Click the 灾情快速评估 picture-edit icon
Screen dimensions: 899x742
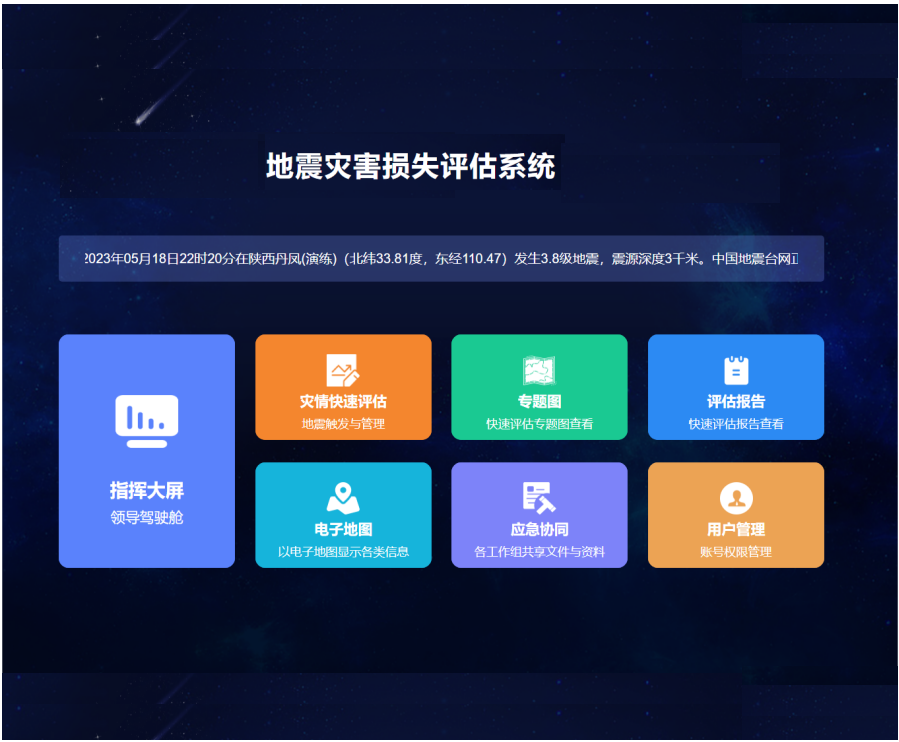tap(343, 370)
